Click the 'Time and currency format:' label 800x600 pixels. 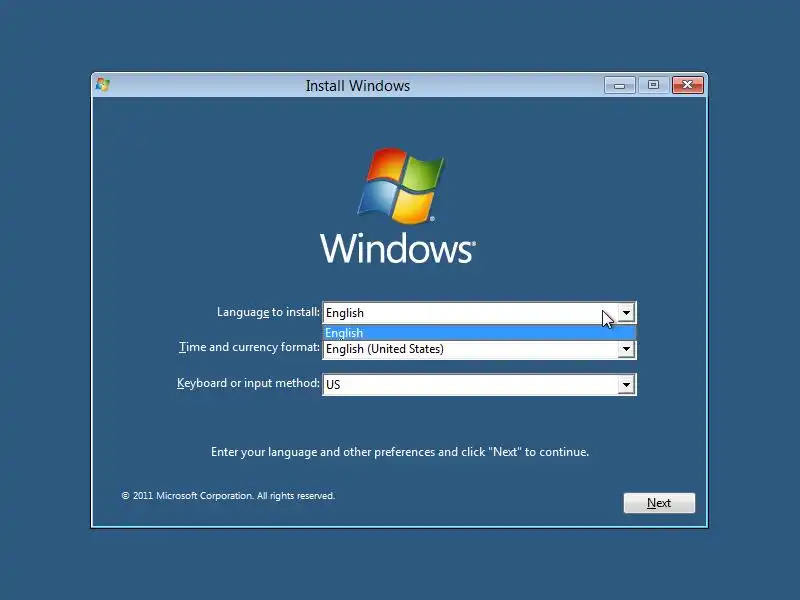pos(249,347)
